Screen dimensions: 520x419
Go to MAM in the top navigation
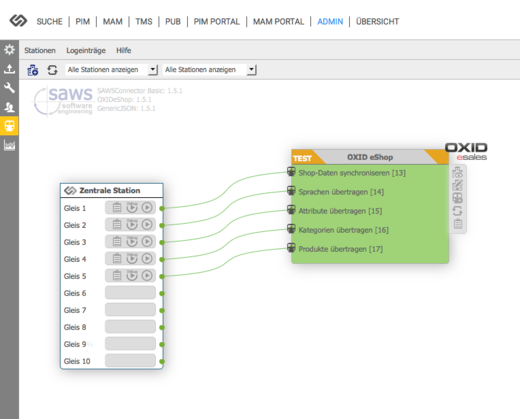[x=113, y=22]
